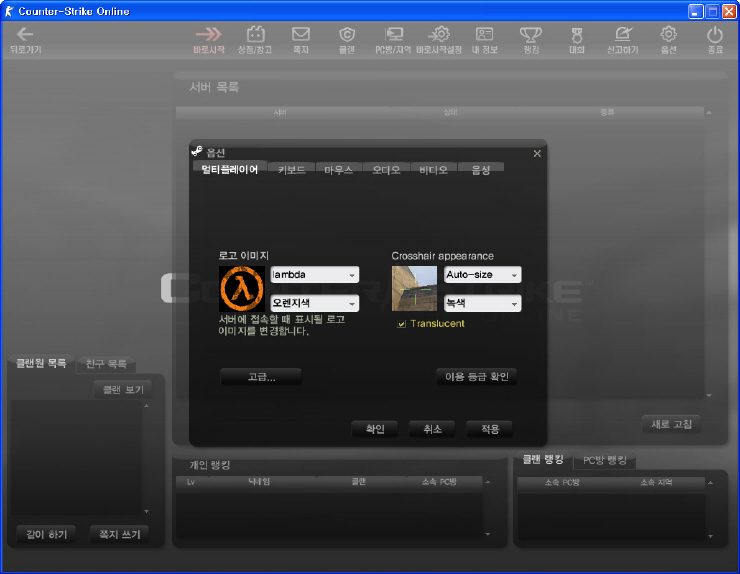Click server list scrollbar down arrow

pos(709,396)
